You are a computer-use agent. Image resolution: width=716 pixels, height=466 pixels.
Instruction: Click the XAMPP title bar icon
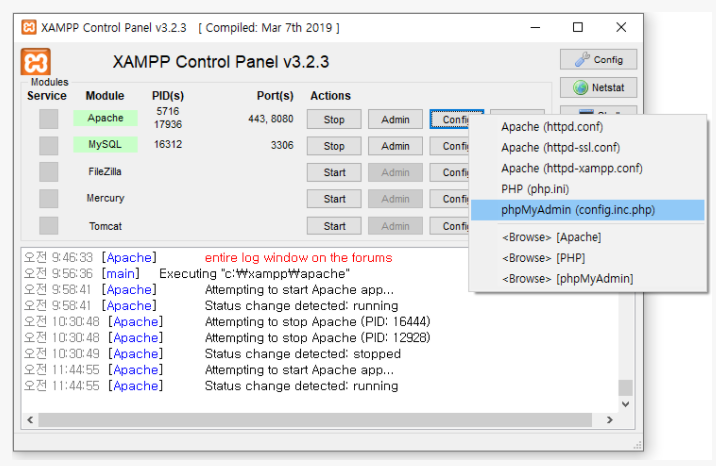[29, 27]
